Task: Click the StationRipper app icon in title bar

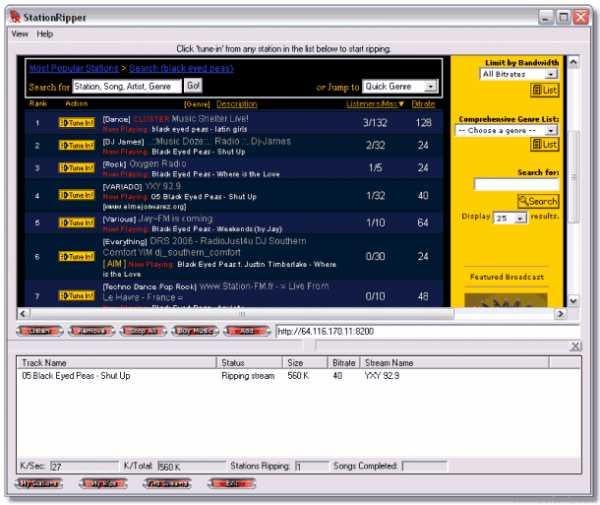Action: click(15, 16)
